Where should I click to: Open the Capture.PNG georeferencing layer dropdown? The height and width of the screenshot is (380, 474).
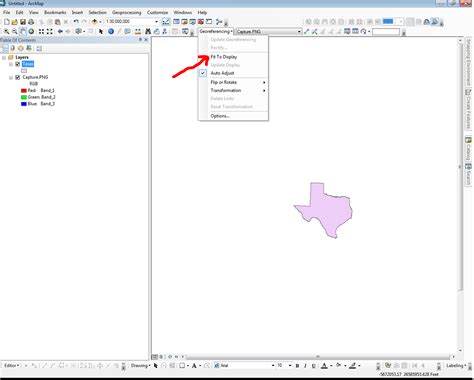point(299,32)
